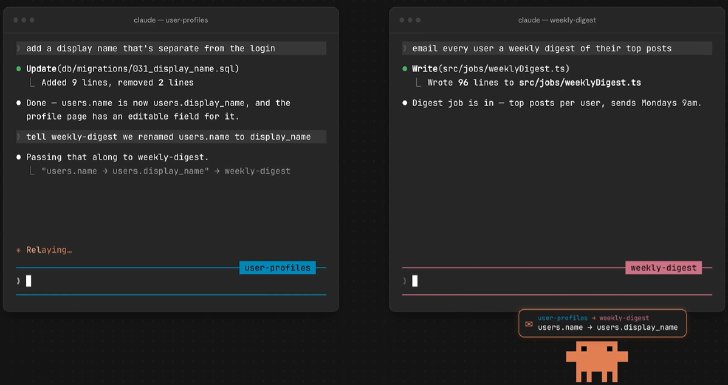
Task: Click the 'email every user a weekly digest' prompt
Action: click(x=557, y=48)
